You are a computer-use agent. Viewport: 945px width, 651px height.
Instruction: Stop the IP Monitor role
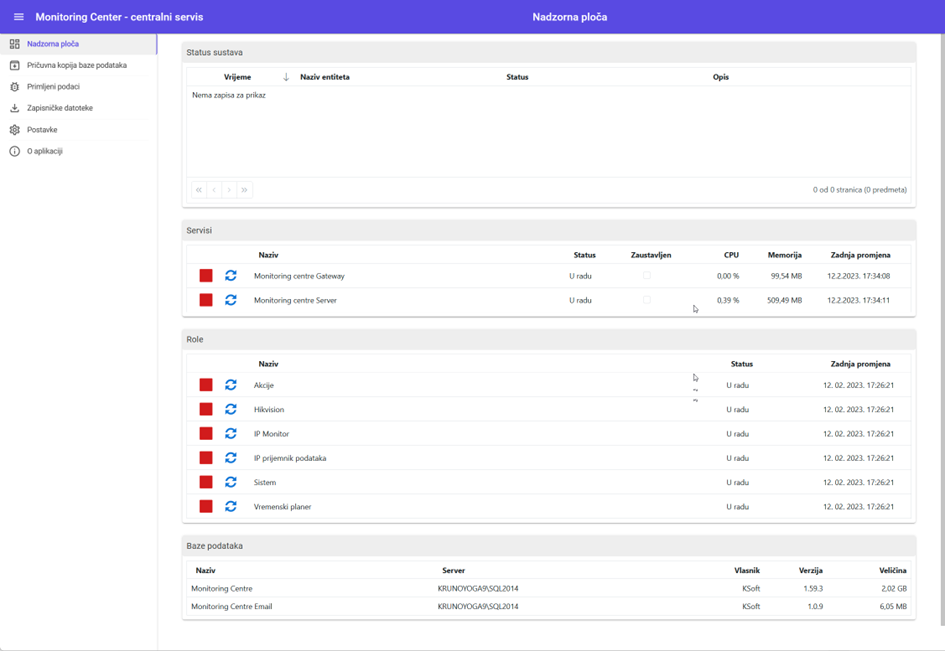[206, 434]
